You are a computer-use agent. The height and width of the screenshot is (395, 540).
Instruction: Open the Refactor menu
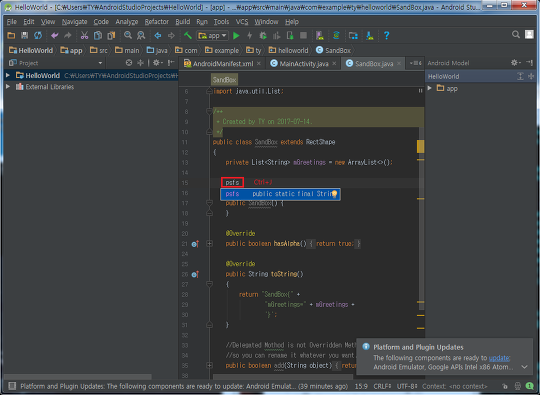[157, 22]
